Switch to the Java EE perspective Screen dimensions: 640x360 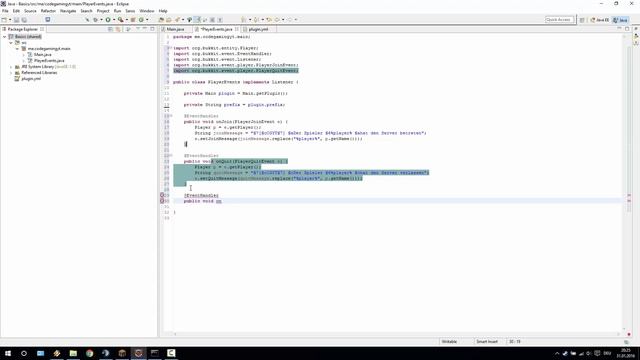[600, 20]
